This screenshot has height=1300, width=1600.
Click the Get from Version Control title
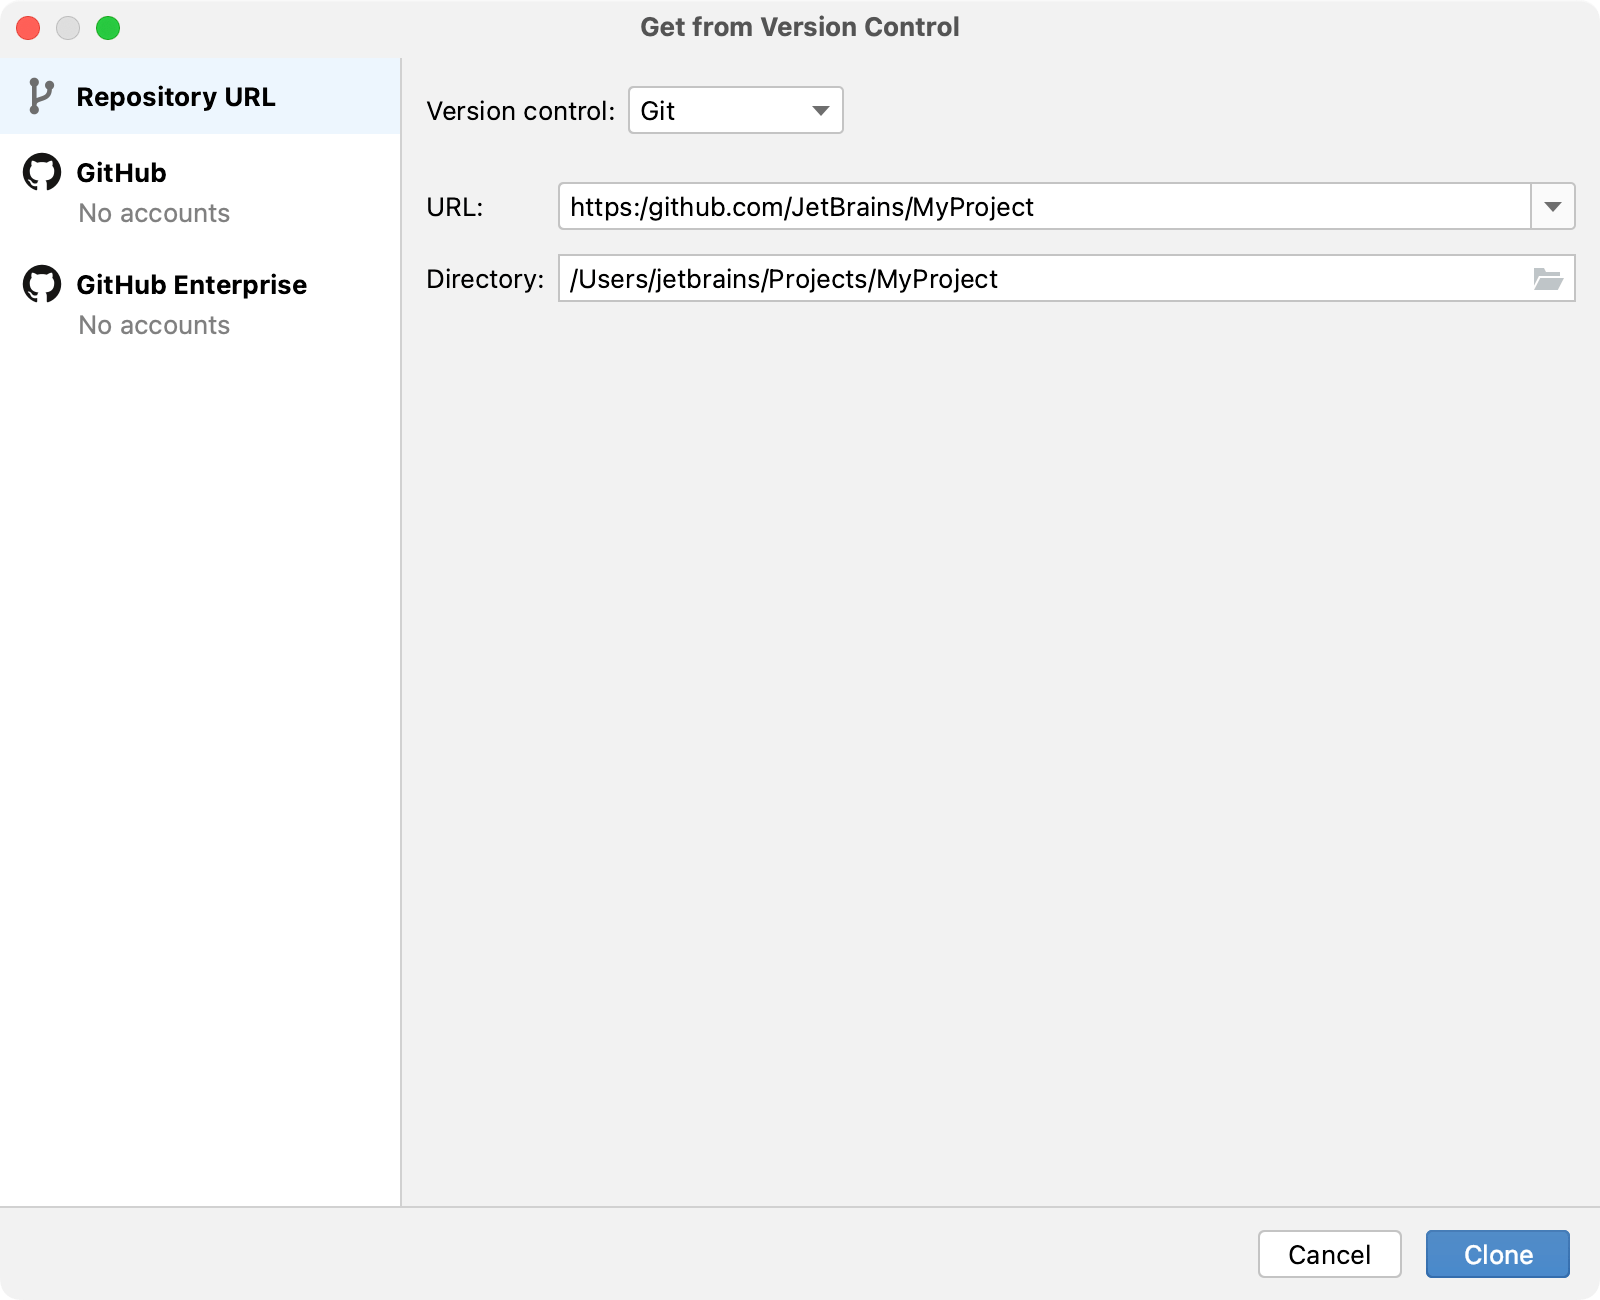tap(799, 27)
